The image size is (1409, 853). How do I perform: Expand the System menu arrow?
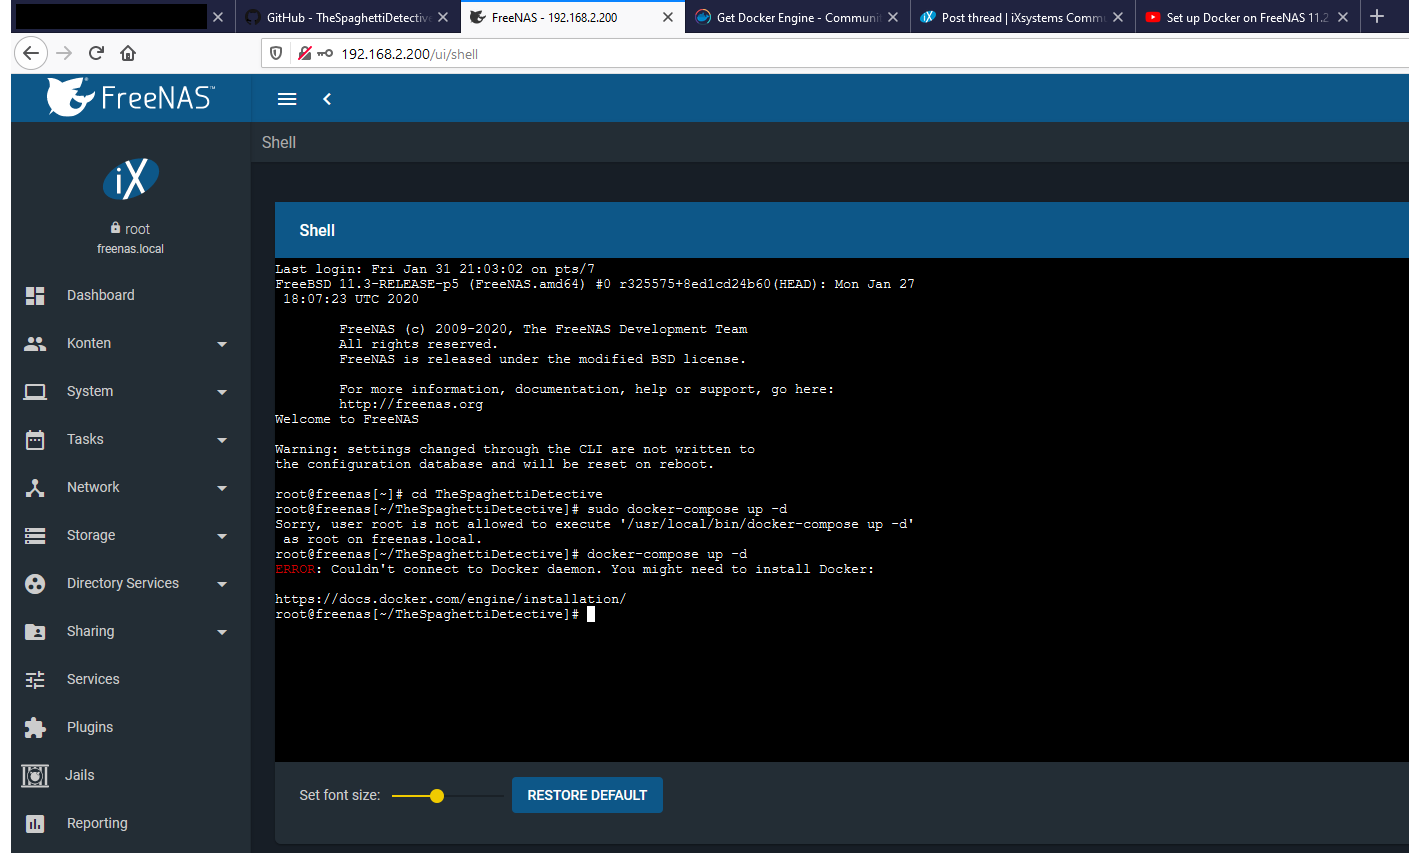[222, 392]
